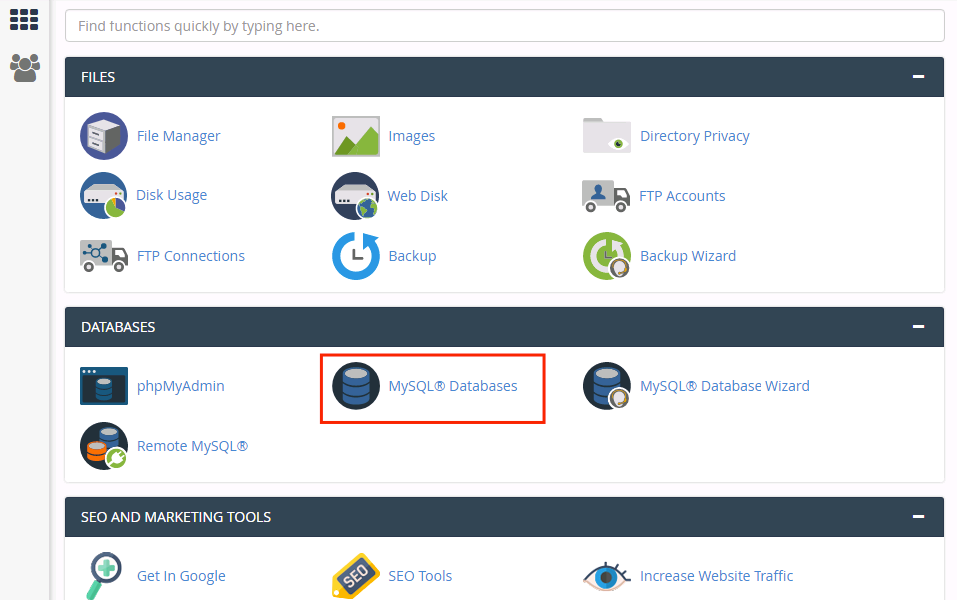Click the FTP Connections link
957x600 pixels.
[190, 256]
